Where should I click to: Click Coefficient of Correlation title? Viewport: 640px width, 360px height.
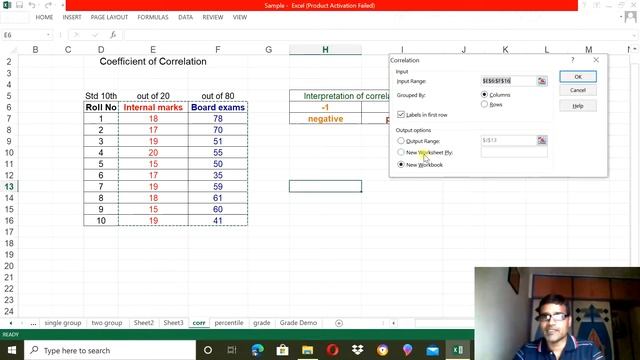(x=153, y=62)
